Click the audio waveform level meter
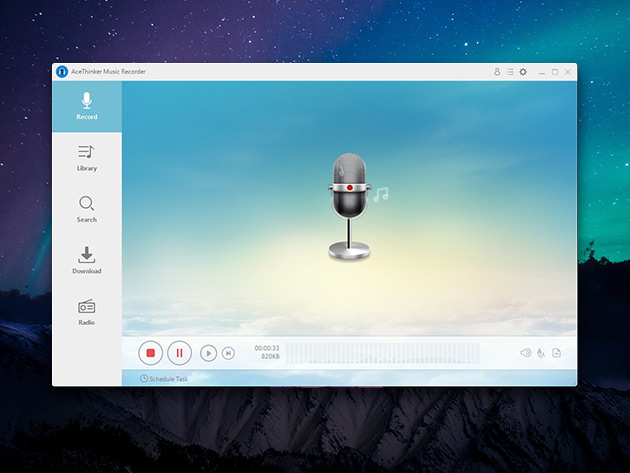The image size is (630, 473). [x=382, y=353]
